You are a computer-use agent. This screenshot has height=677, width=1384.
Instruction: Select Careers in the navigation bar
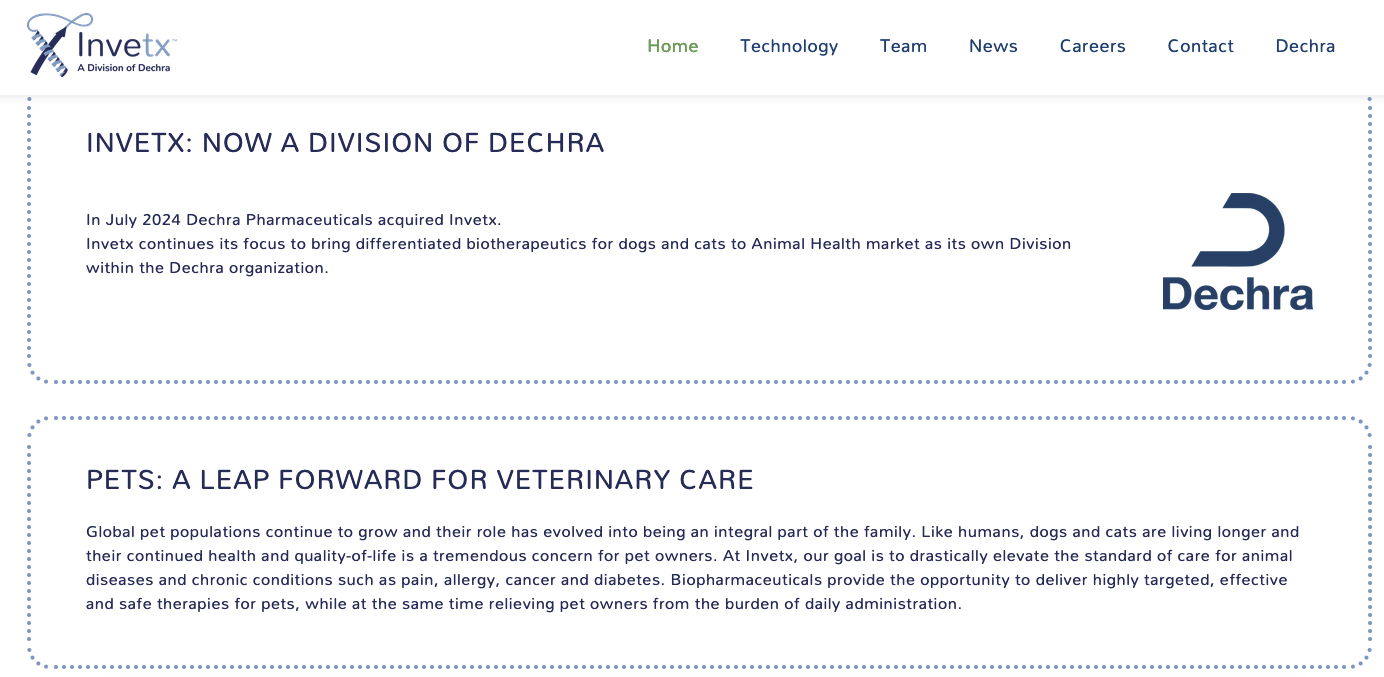[1092, 46]
